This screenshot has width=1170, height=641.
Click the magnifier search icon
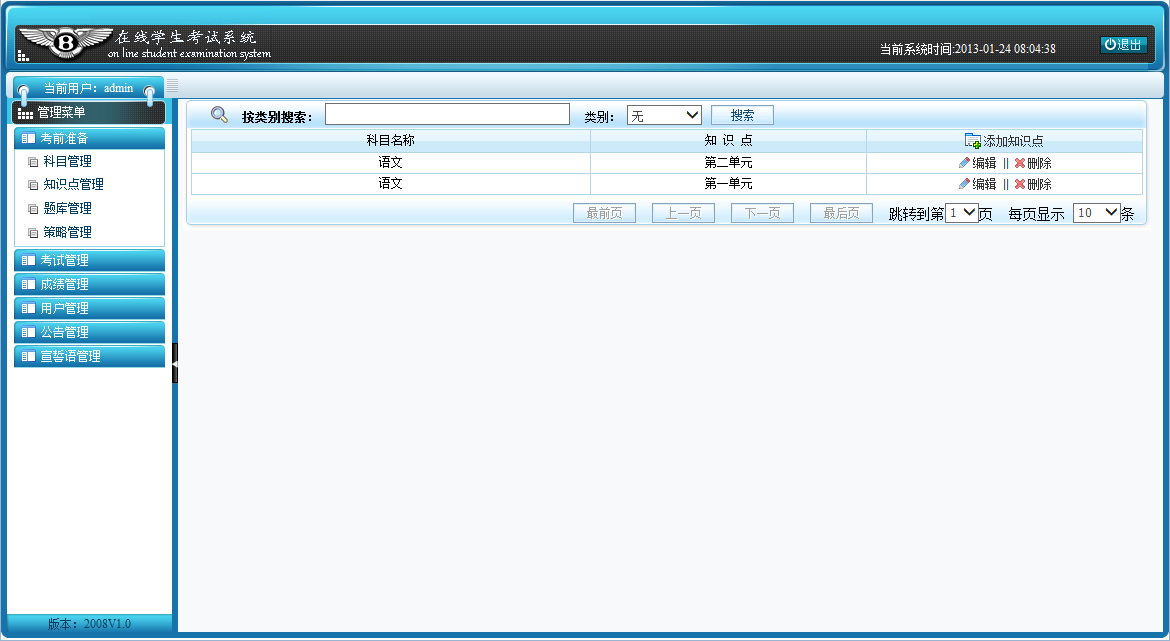tap(219, 115)
